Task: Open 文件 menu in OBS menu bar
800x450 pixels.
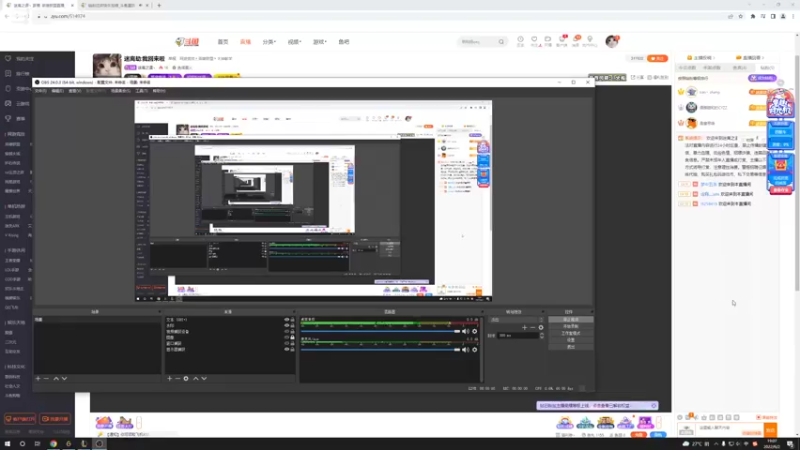Action: (x=40, y=91)
